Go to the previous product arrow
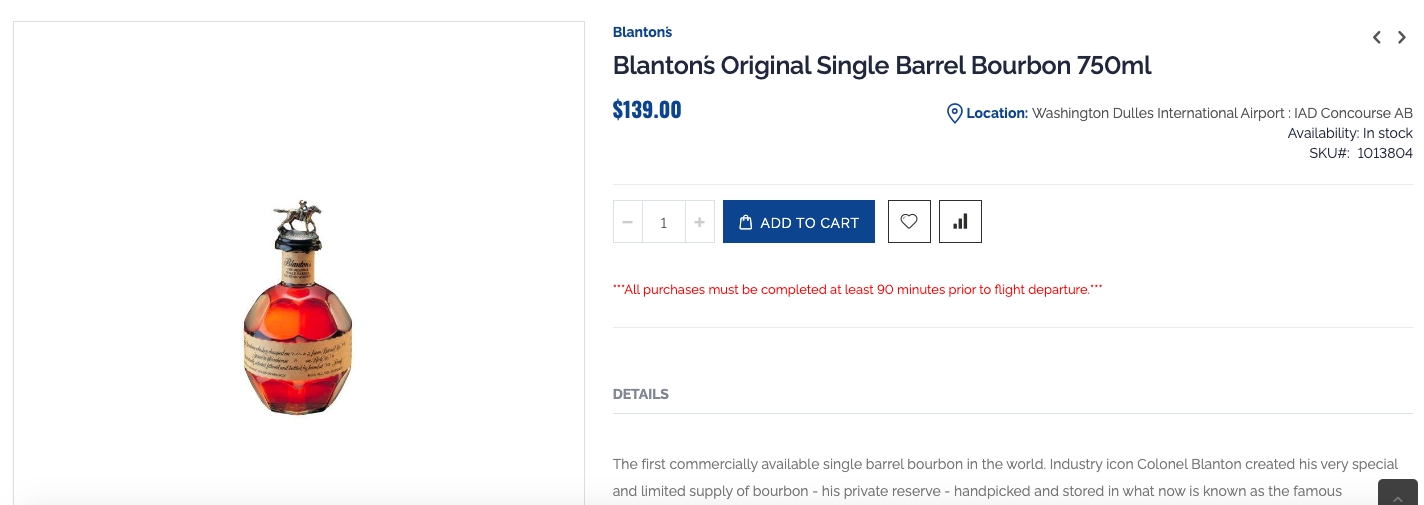Viewport: 1424px width, 505px height. (1377, 38)
